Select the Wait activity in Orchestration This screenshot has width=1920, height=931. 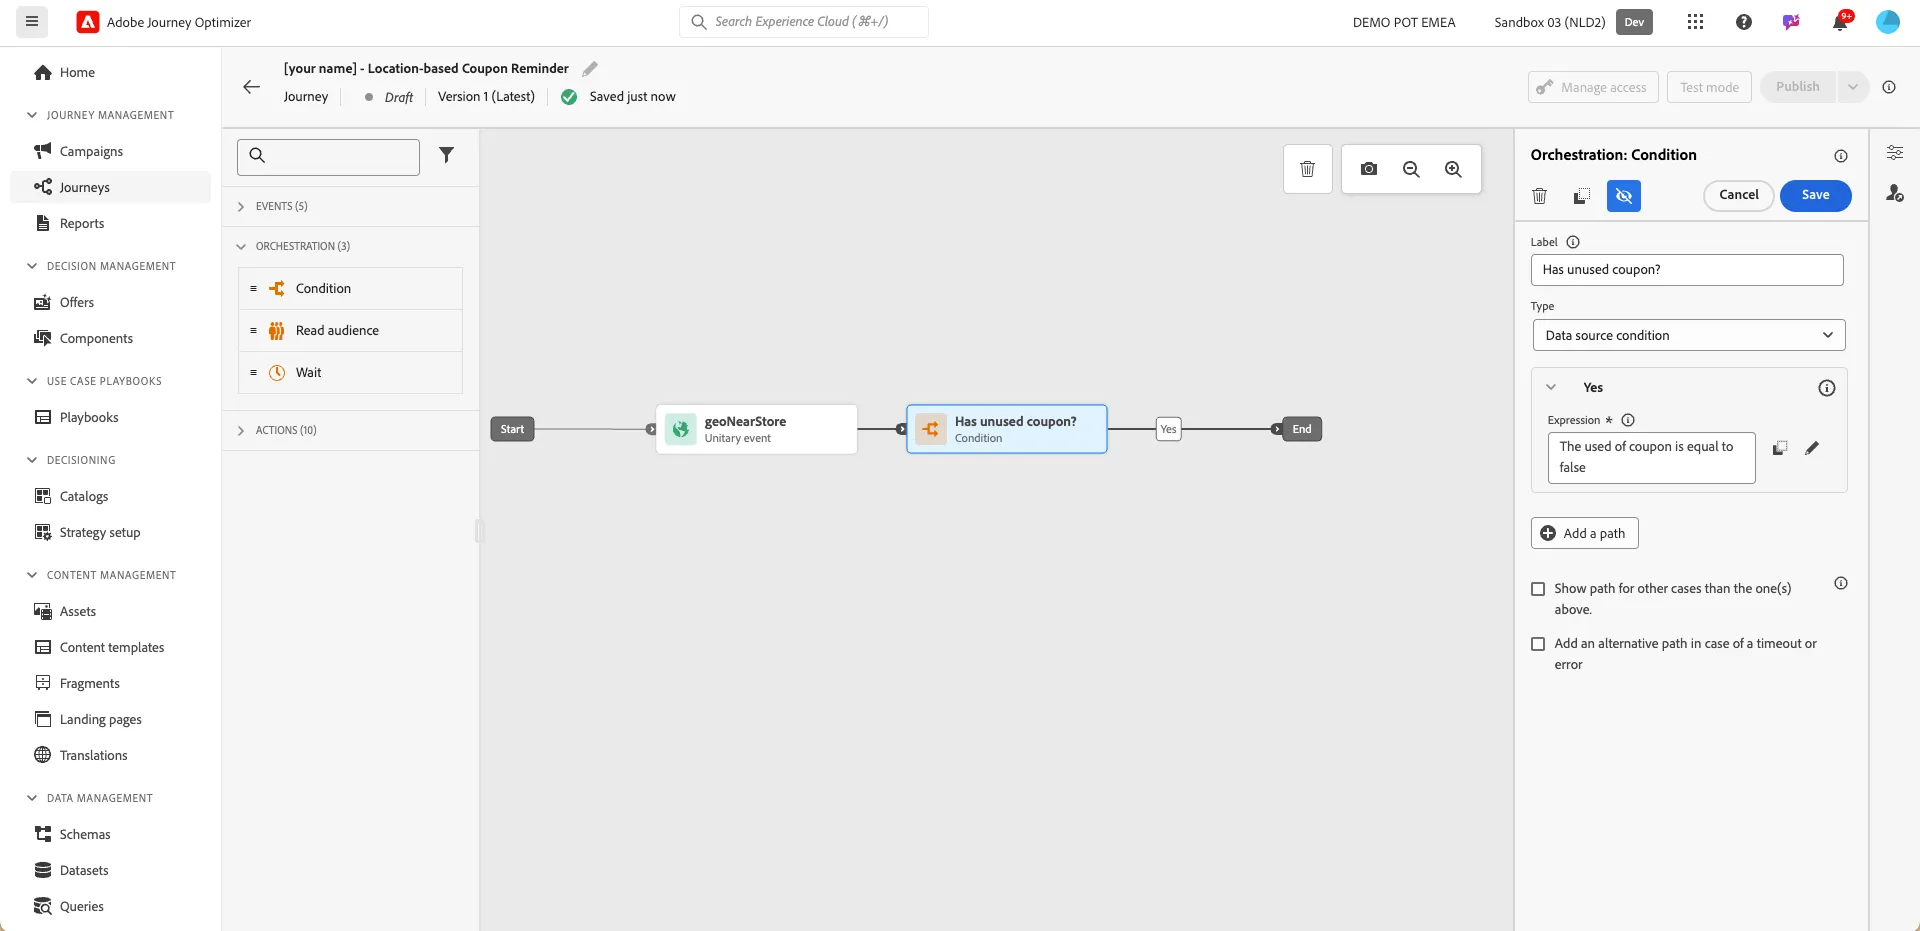tap(350, 372)
